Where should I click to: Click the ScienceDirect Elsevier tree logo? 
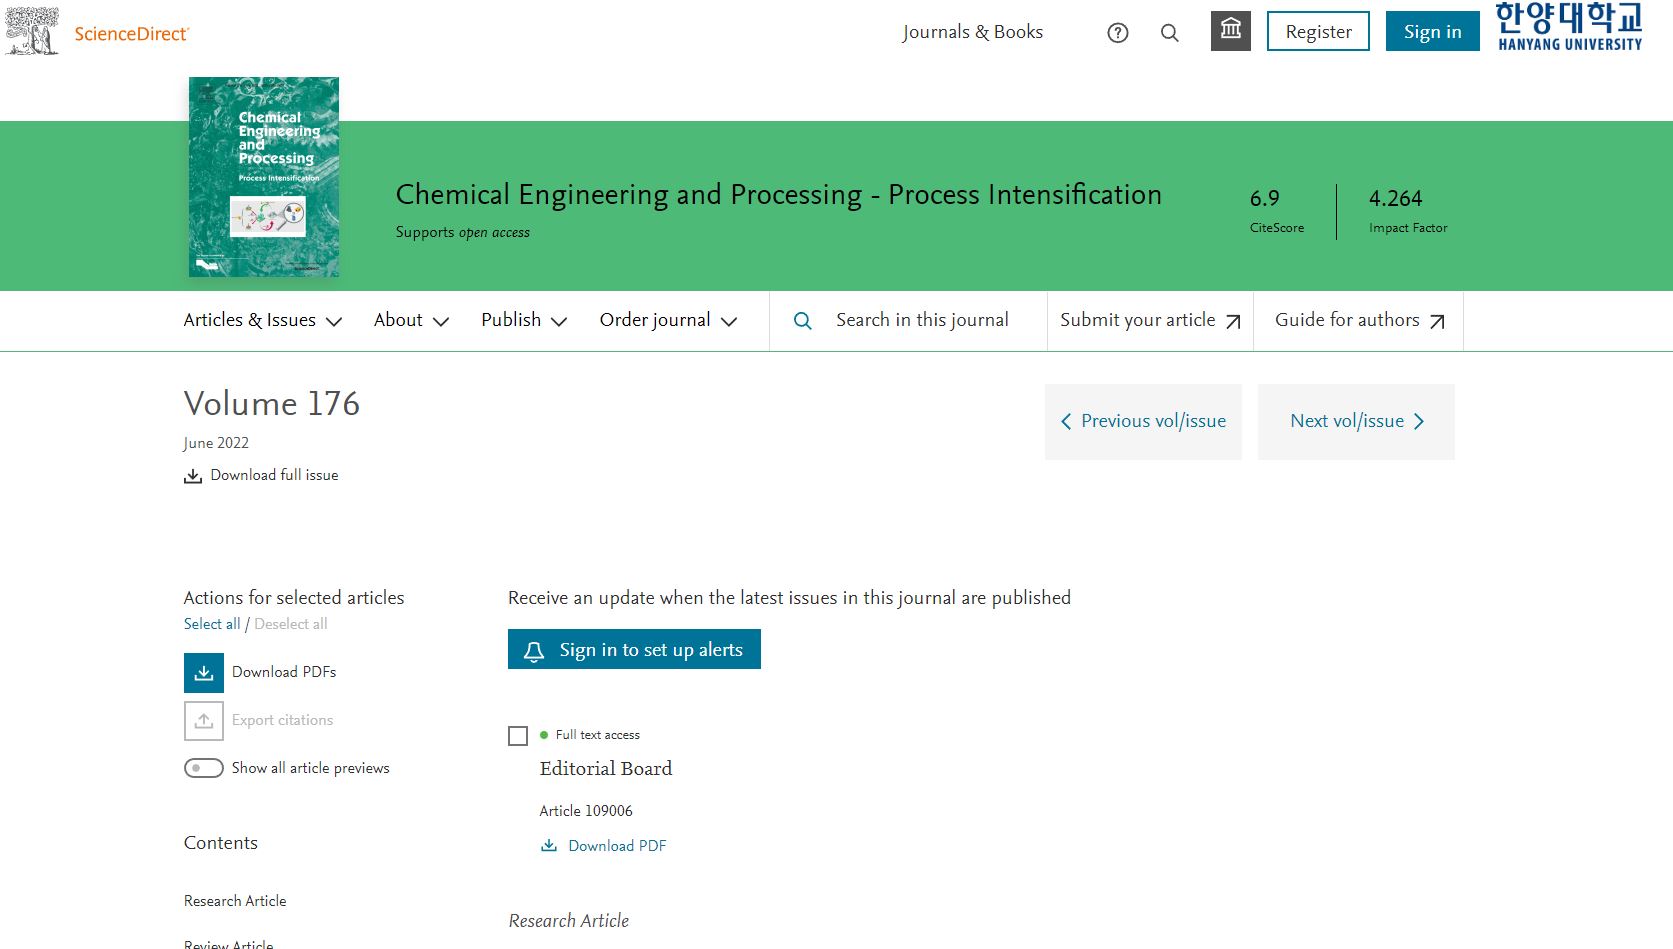point(32,31)
